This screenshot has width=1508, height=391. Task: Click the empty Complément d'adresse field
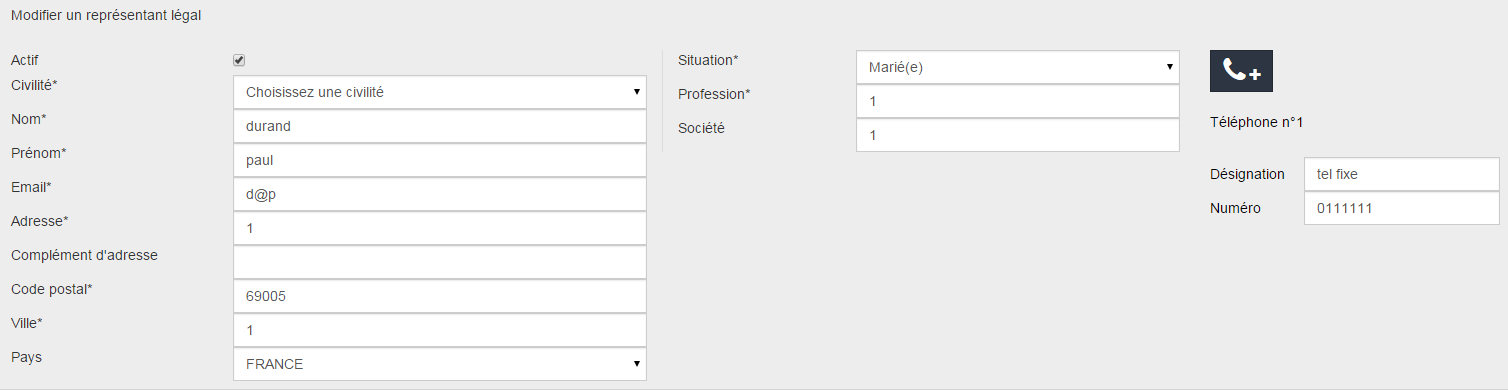pos(440,262)
